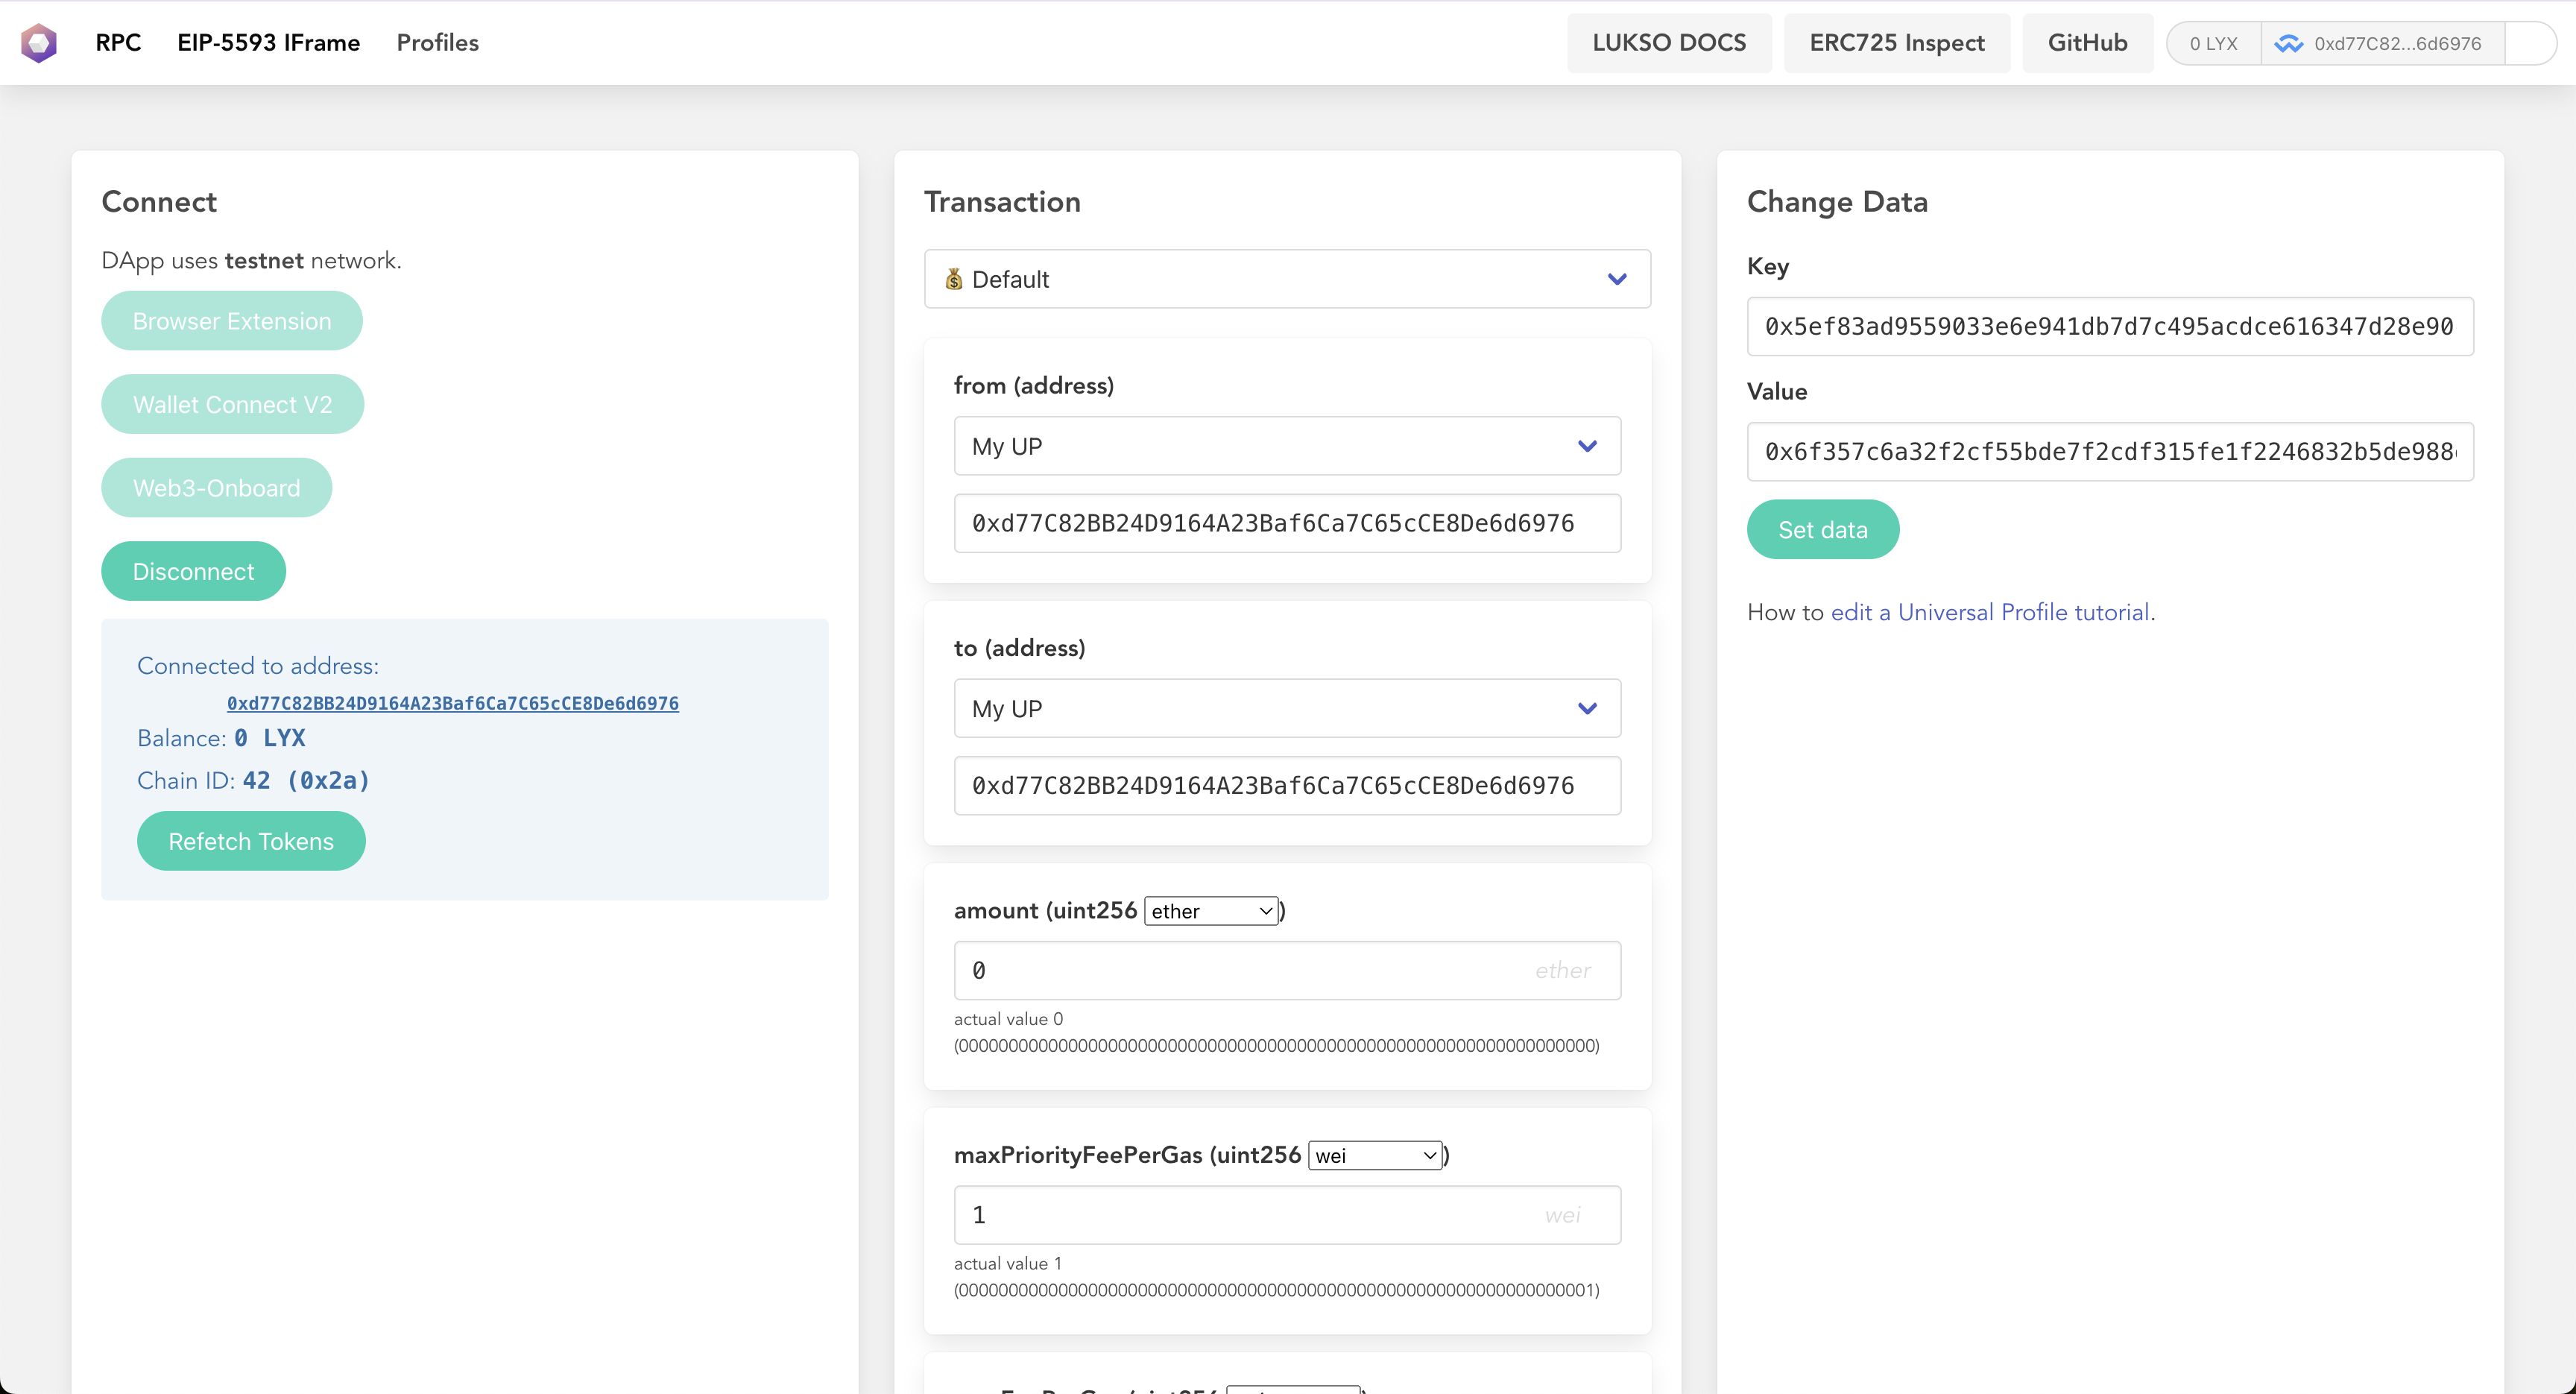The width and height of the screenshot is (2576, 1394).
Task: Open the from address My UP dropdown
Action: pyautogui.click(x=1287, y=446)
